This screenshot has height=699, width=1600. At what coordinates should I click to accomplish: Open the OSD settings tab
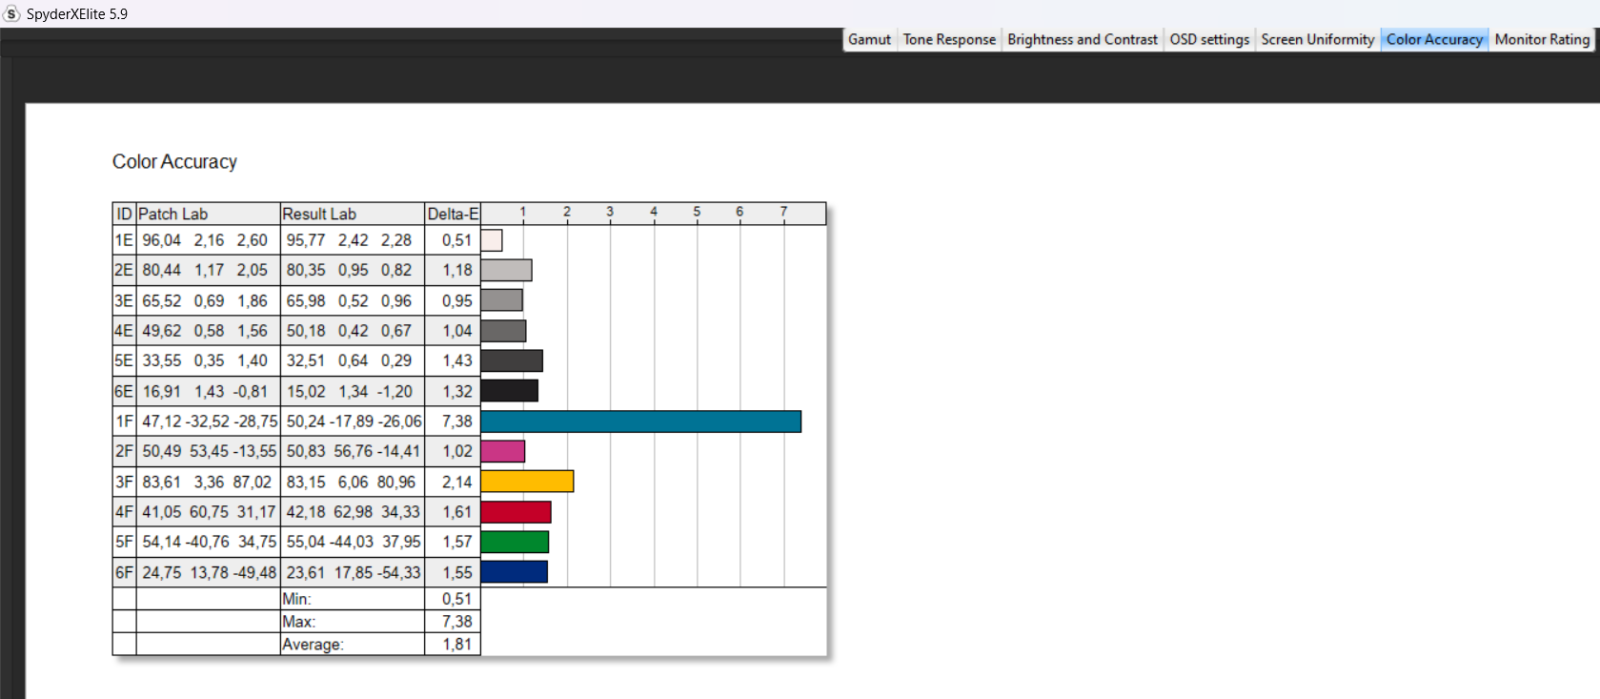[1209, 40]
